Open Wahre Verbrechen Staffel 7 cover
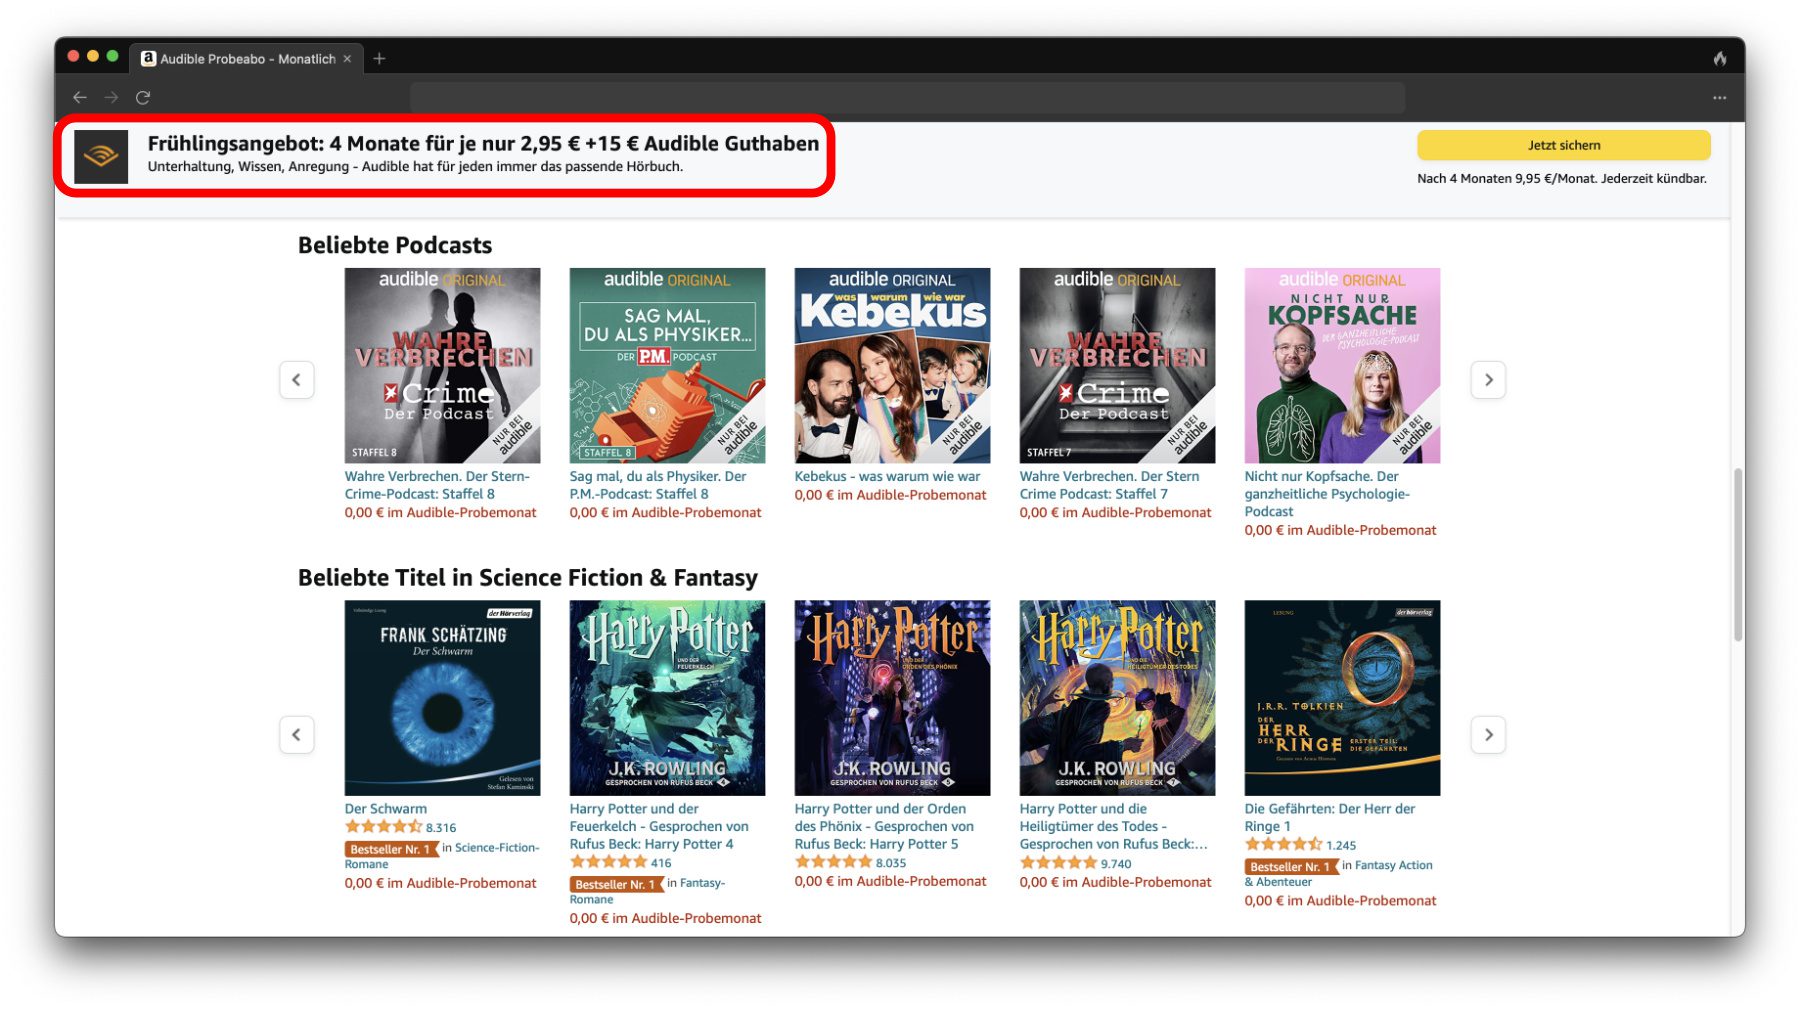The image size is (1800, 1009). pos(1117,365)
